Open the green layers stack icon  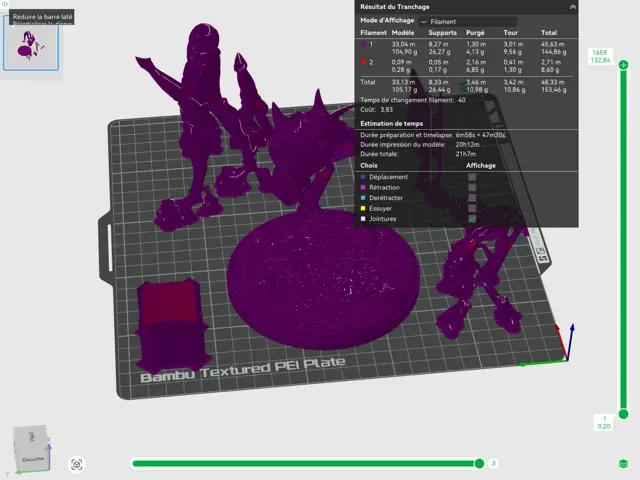pos(623,464)
